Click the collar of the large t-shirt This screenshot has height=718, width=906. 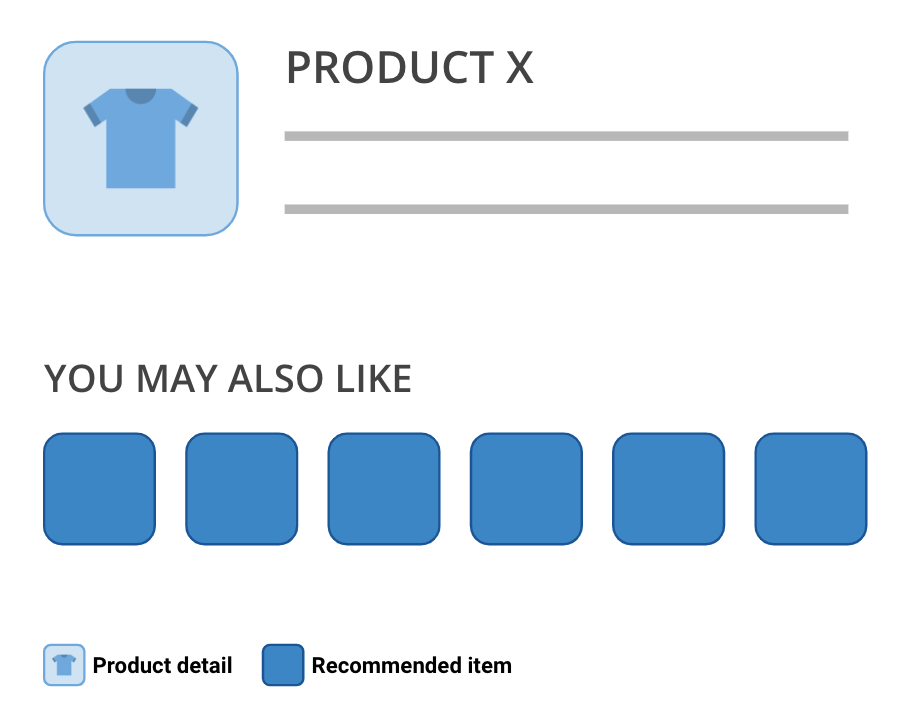(x=141, y=96)
